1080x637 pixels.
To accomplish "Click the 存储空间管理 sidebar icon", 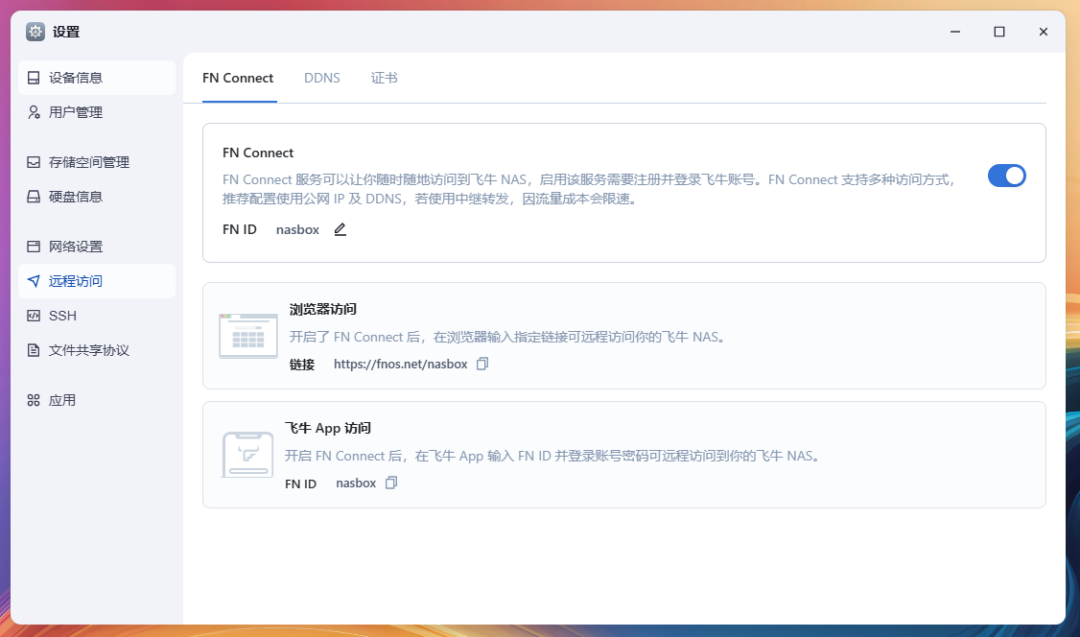I will pos(33,162).
